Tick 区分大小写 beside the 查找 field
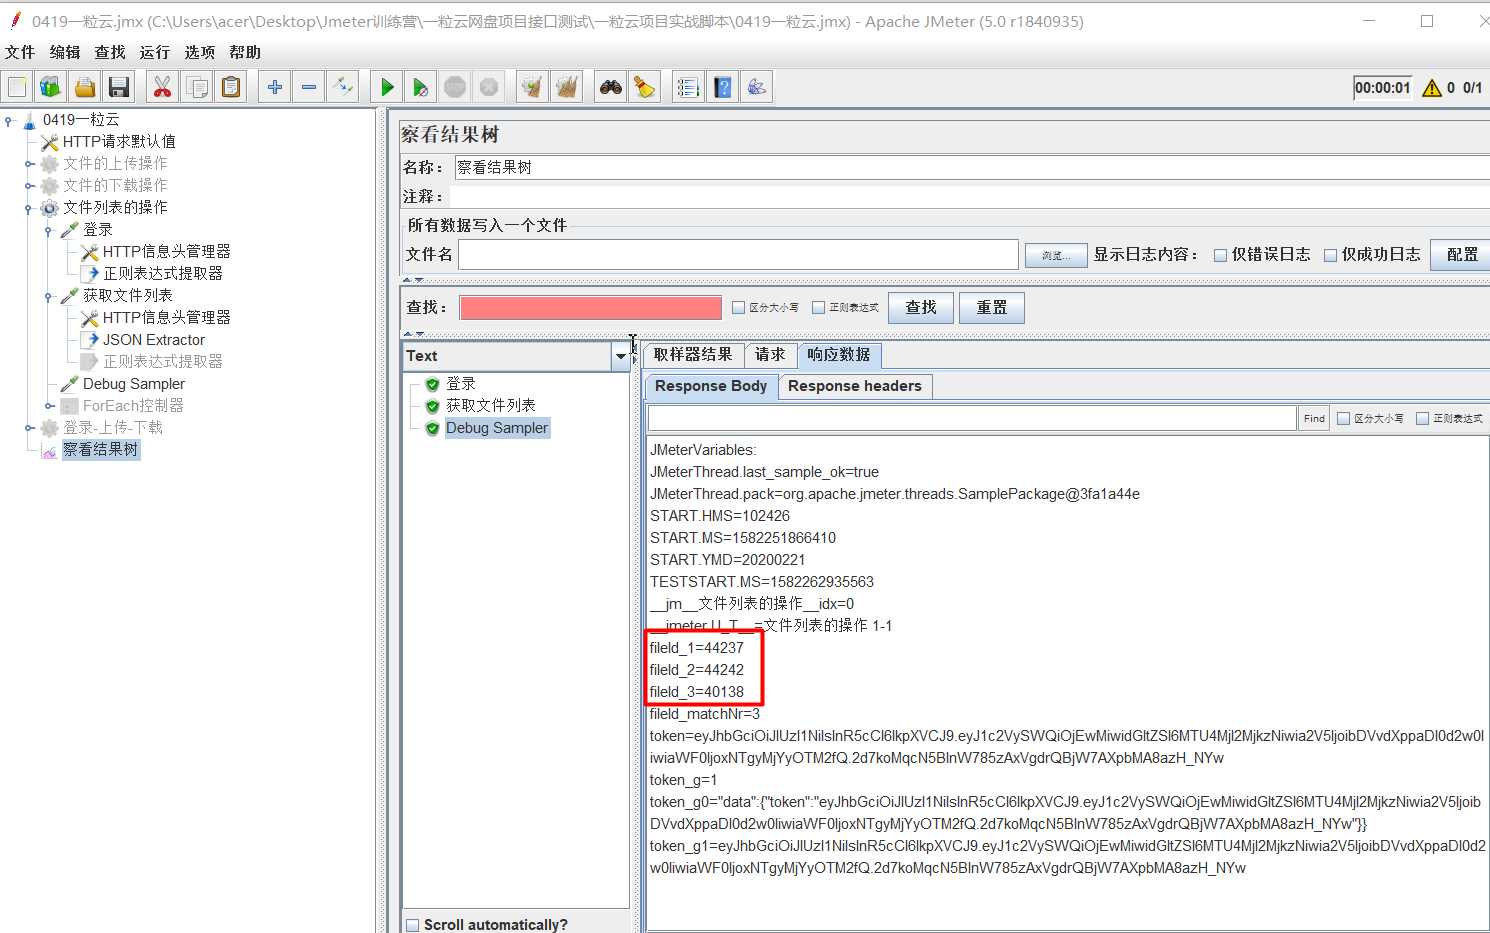Image resolution: width=1490 pixels, height=933 pixels. point(738,307)
